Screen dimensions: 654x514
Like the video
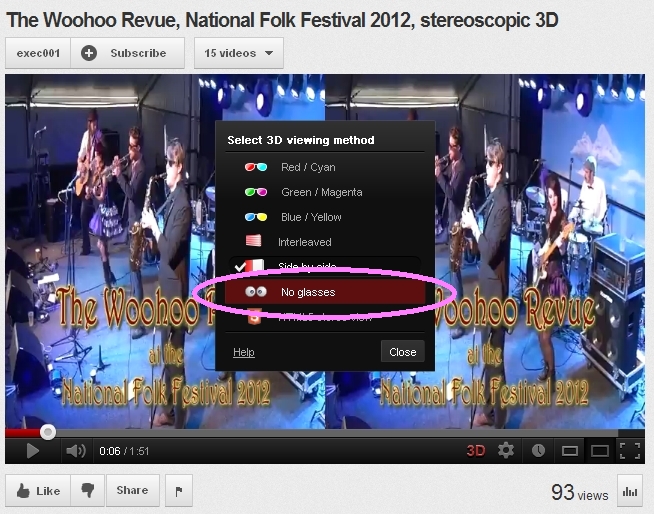[x=38, y=491]
